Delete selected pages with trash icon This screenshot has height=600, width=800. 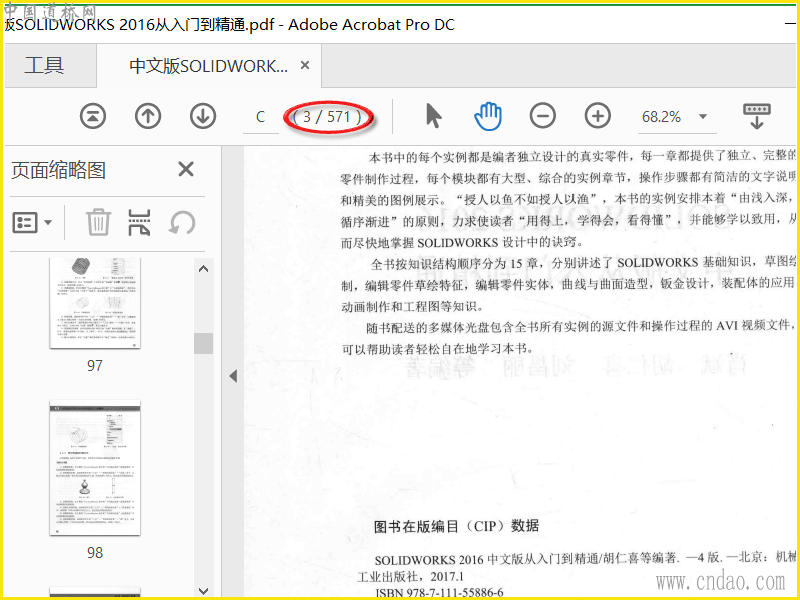(x=98, y=222)
